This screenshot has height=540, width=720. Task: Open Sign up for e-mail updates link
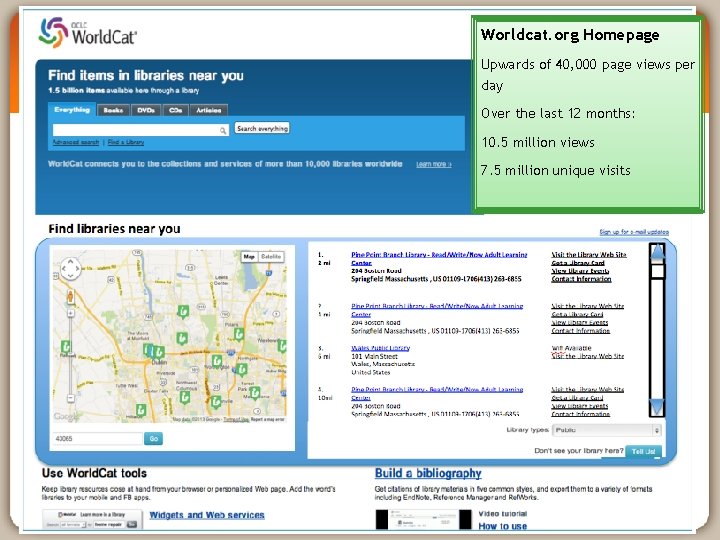coord(634,232)
